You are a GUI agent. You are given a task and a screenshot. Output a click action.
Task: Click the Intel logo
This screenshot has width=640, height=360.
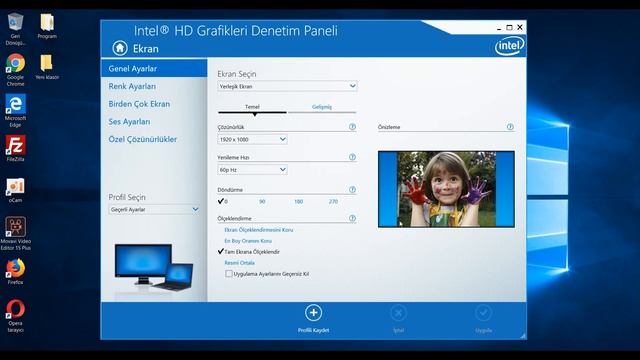509,46
